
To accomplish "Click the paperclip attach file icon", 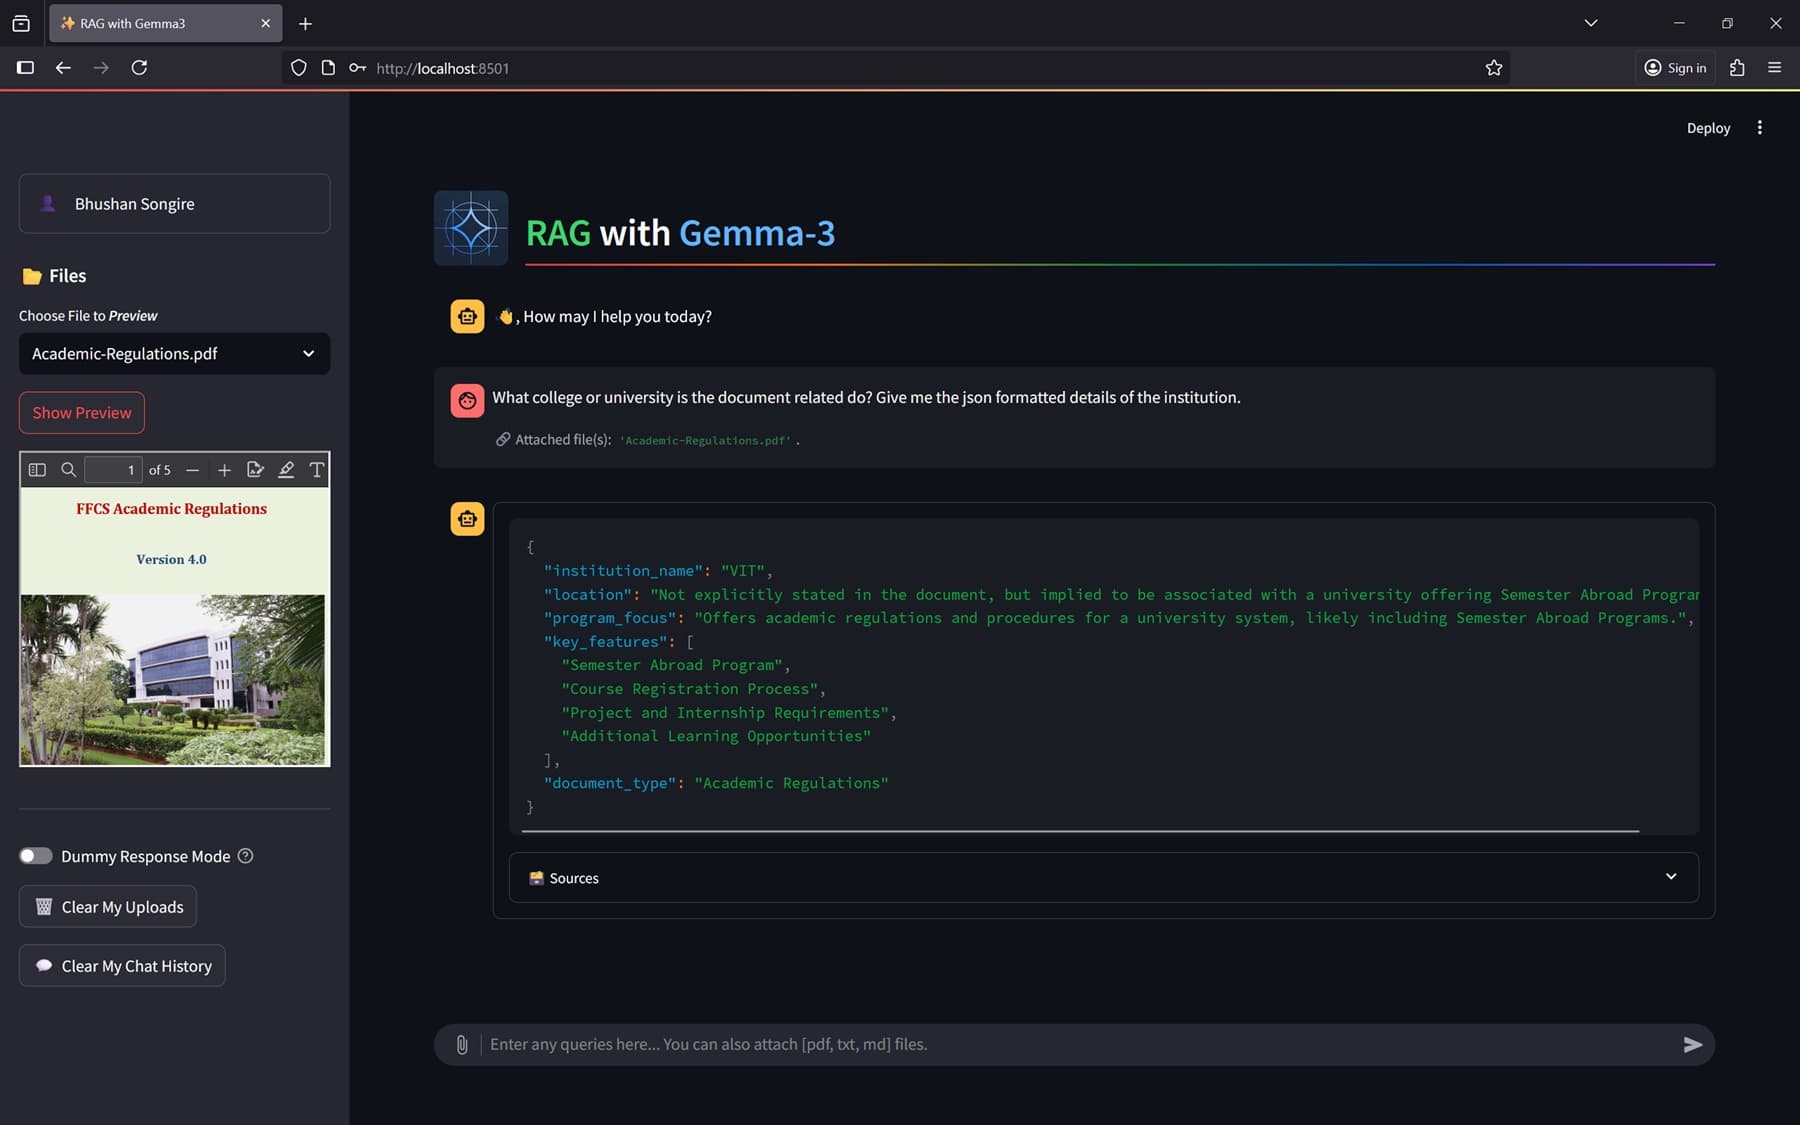I will pyautogui.click(x=462, y=1044).
